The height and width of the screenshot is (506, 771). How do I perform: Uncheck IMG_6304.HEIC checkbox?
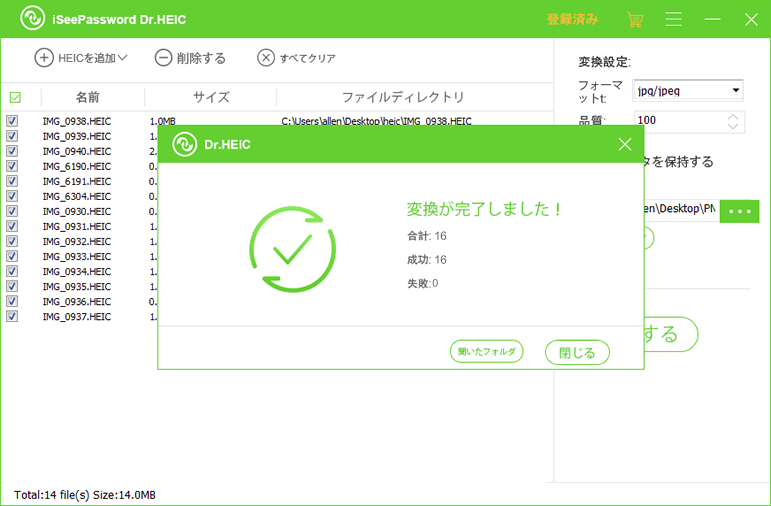coord(12,196)
